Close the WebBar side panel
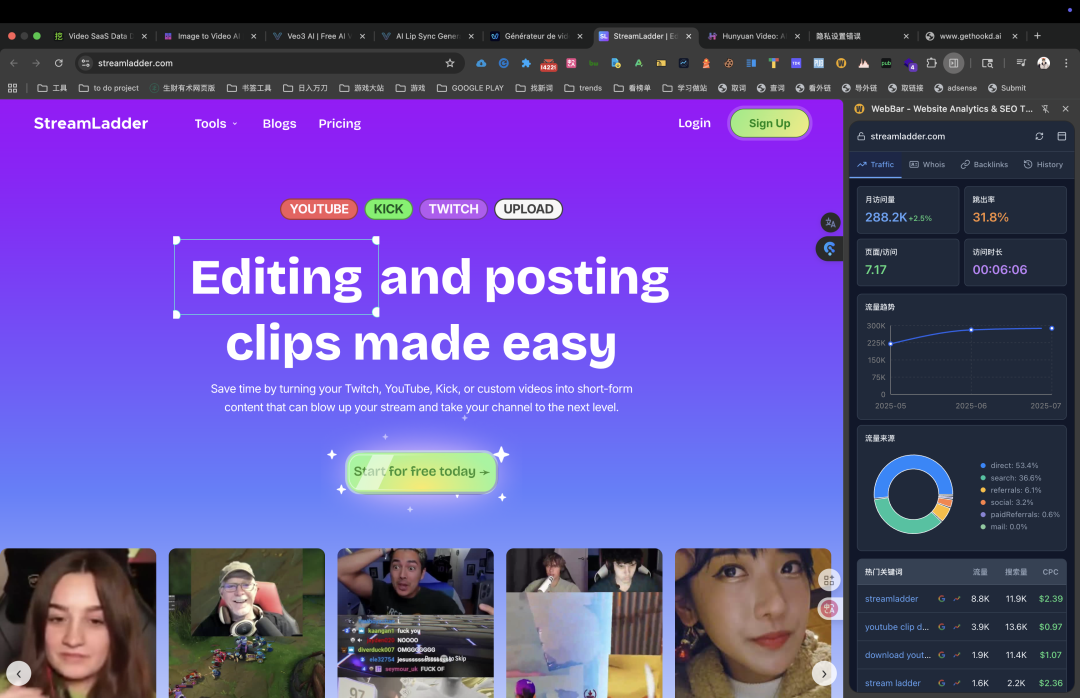Viewport: 1080px width, 698px height. pyautogui.click(x=1066, y=109)
